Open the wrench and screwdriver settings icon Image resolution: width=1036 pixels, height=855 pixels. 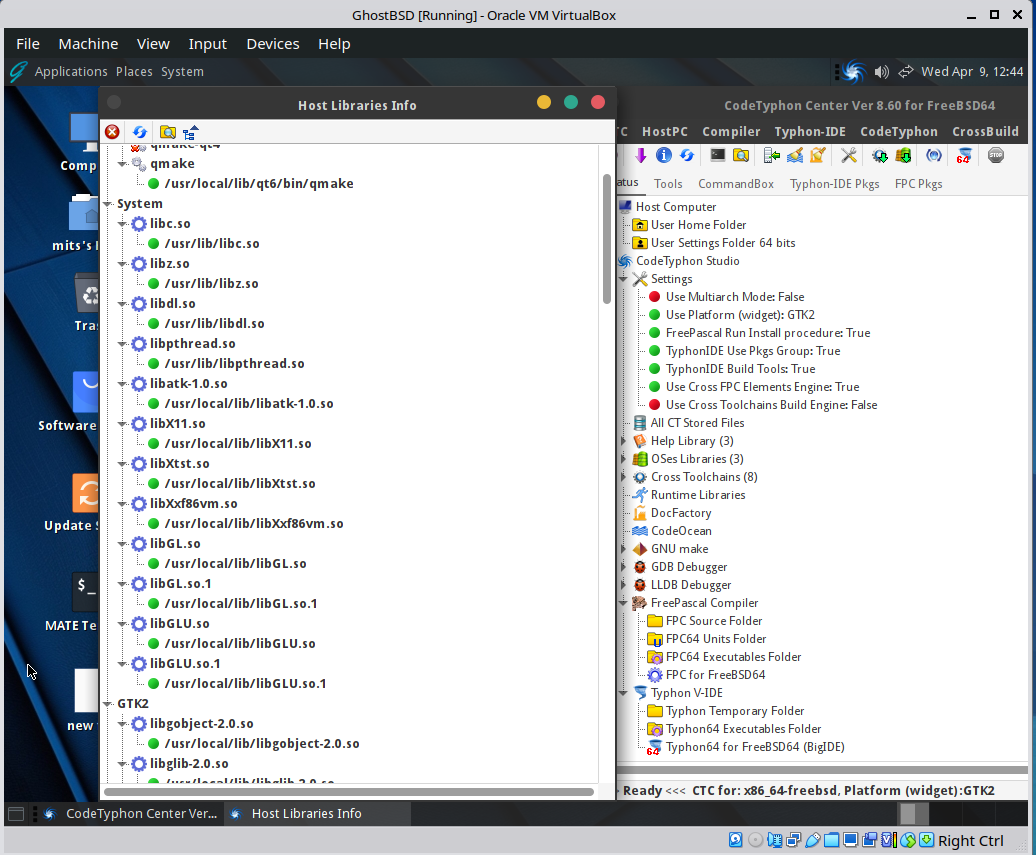point(849,155)
